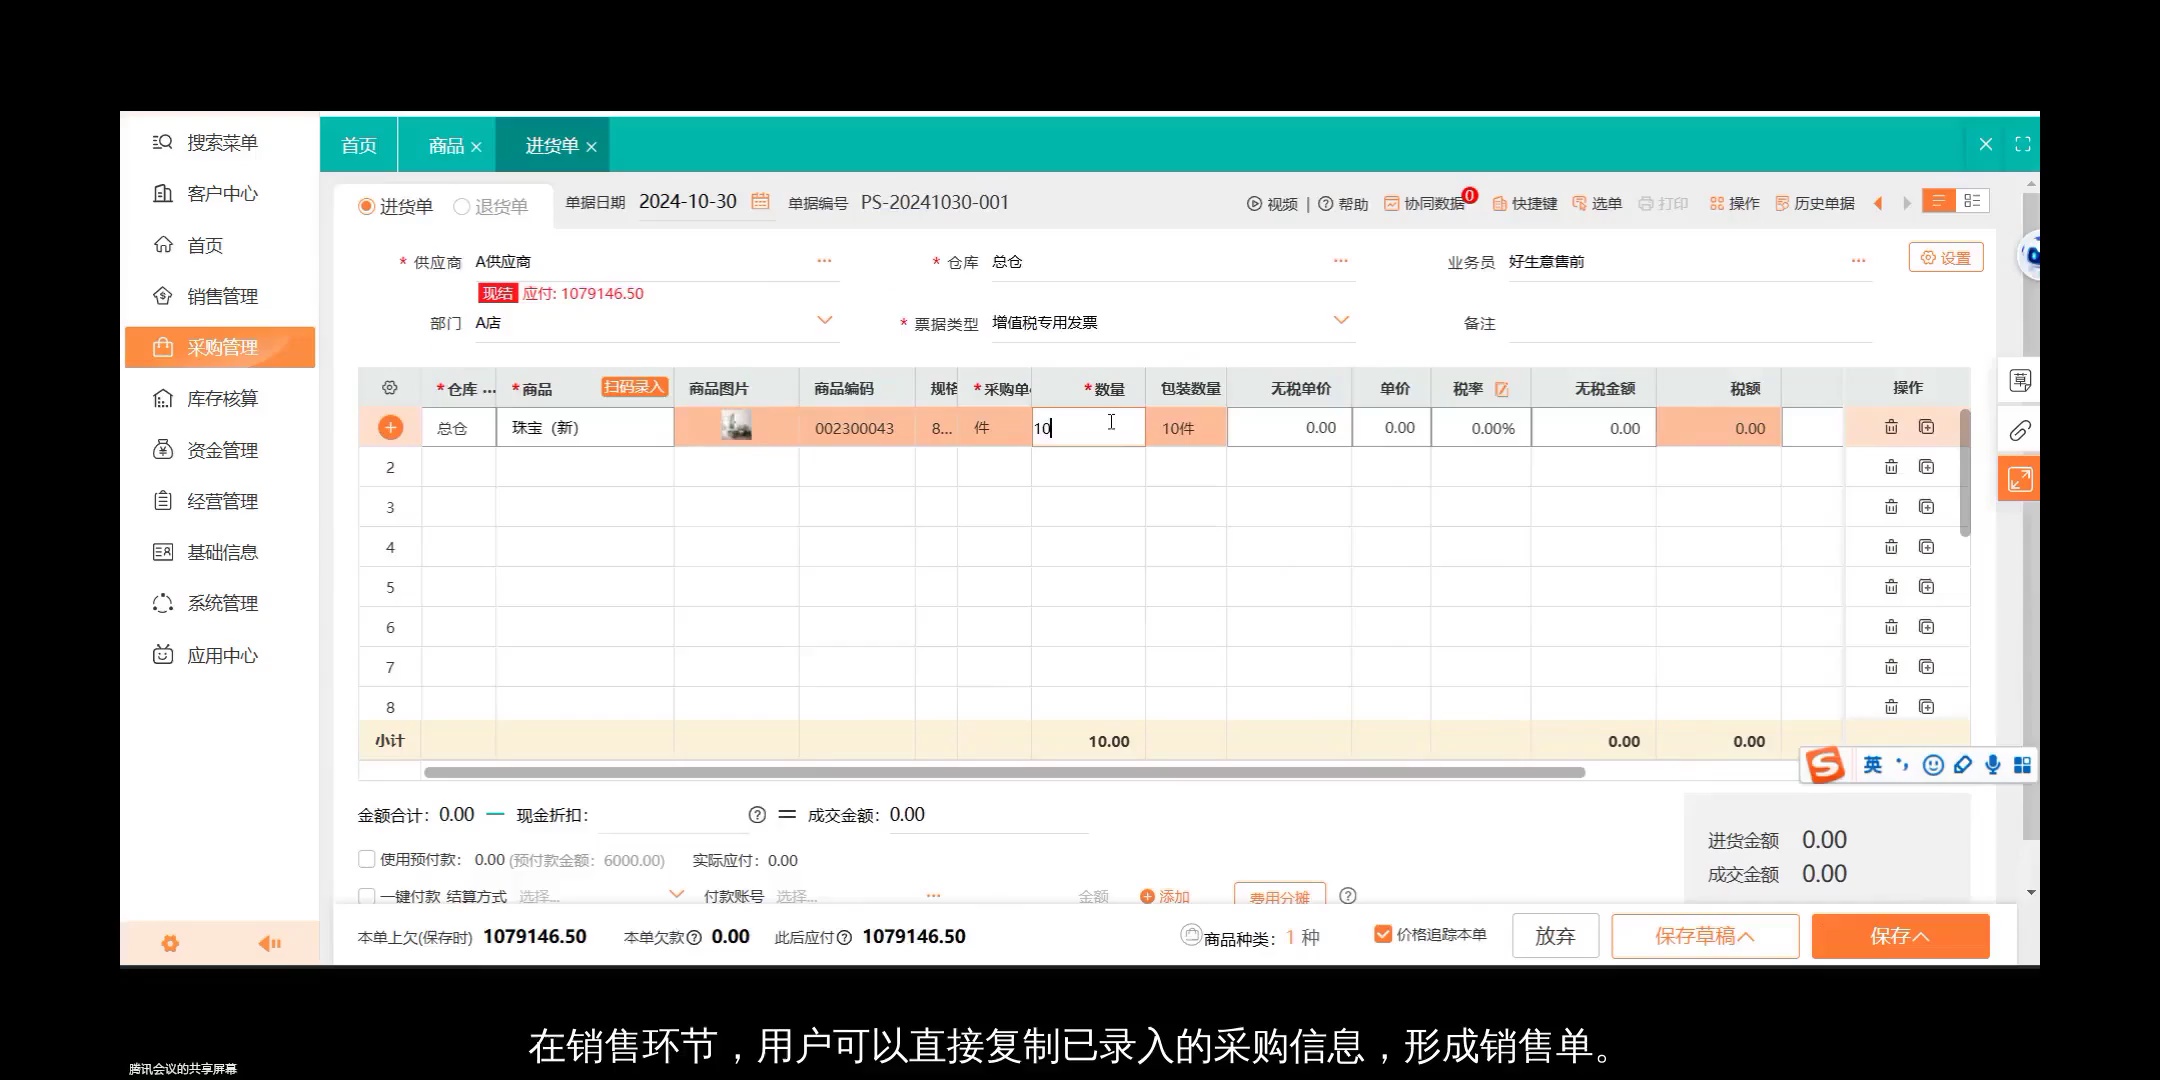Image resolution: width=2160 pixels, height=1080 pixels.
Task: Copy the first product row with duplicate icon
Action: pos(1926,426)
